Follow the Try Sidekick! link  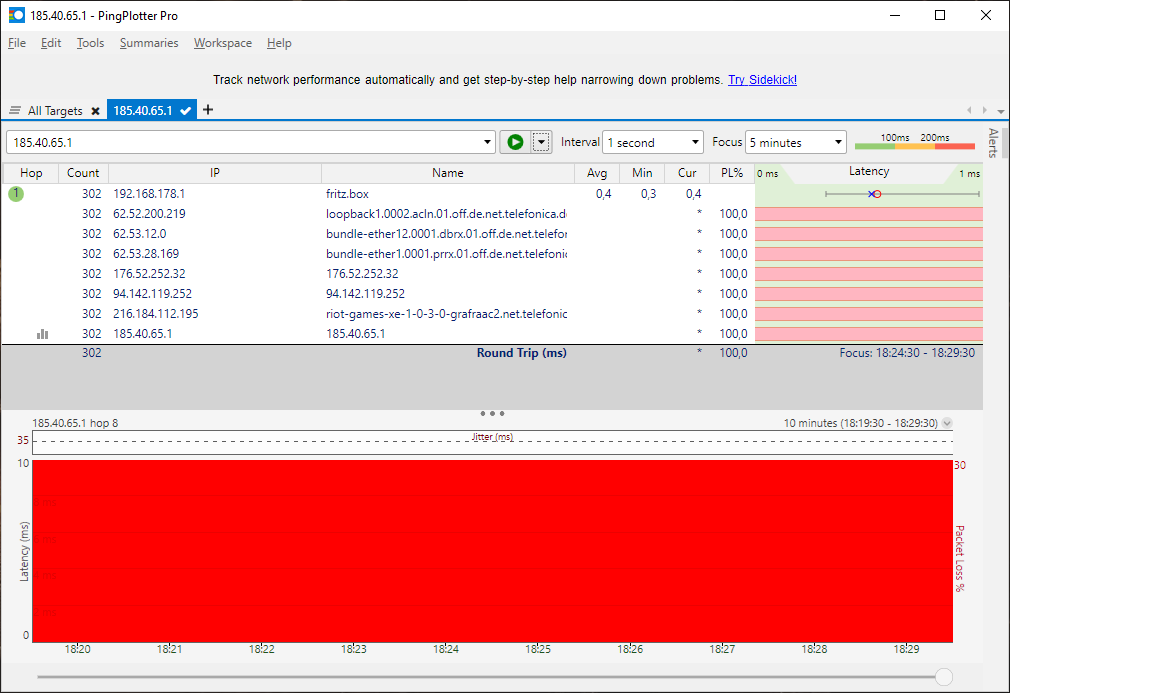tap(763, 79)
